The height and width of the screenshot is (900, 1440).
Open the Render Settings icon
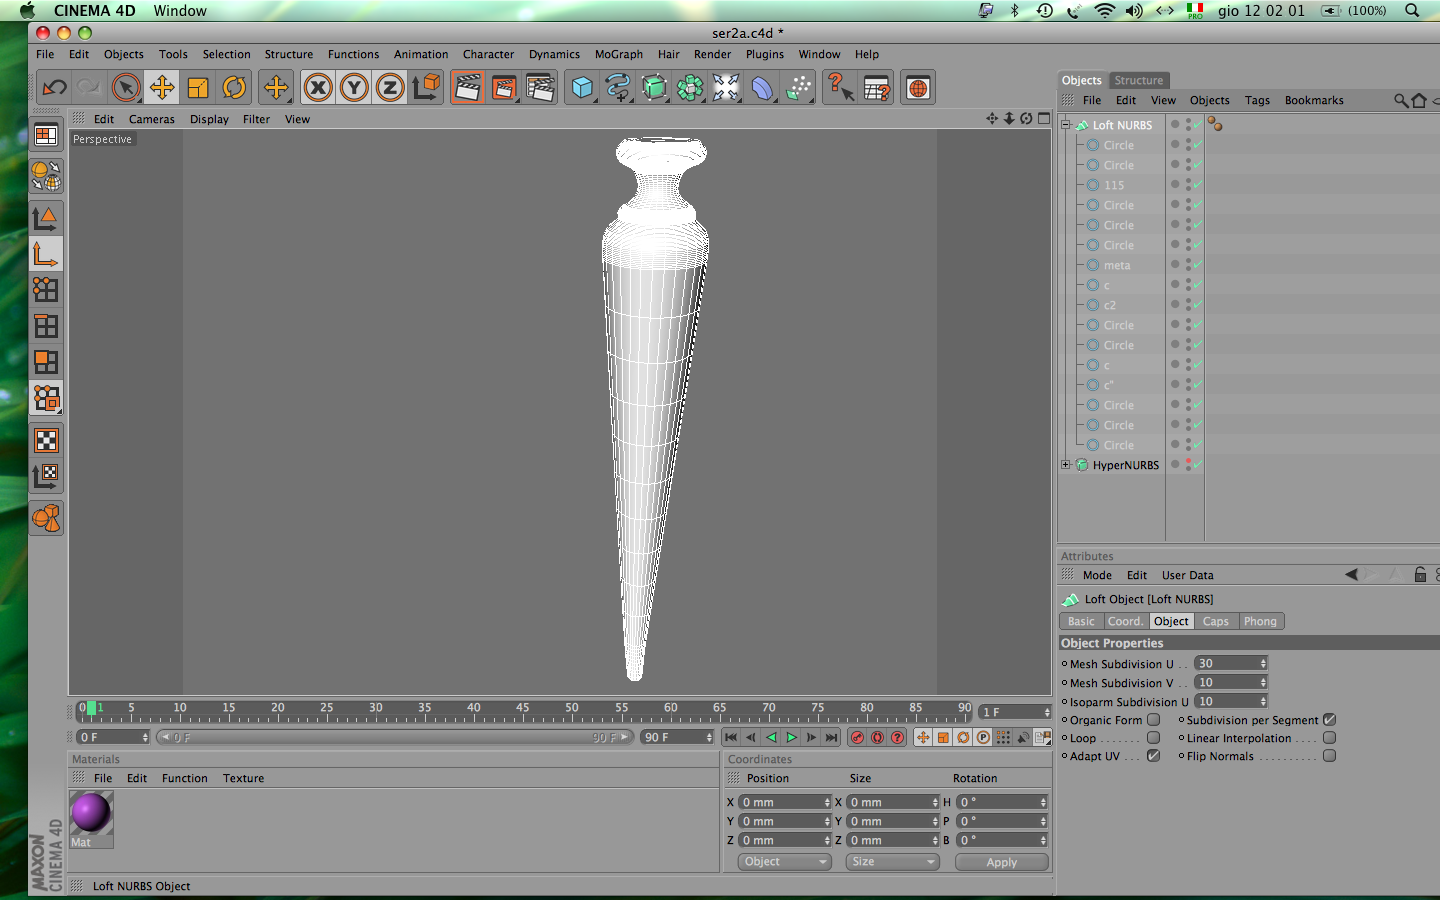click(x=540, y=88)
